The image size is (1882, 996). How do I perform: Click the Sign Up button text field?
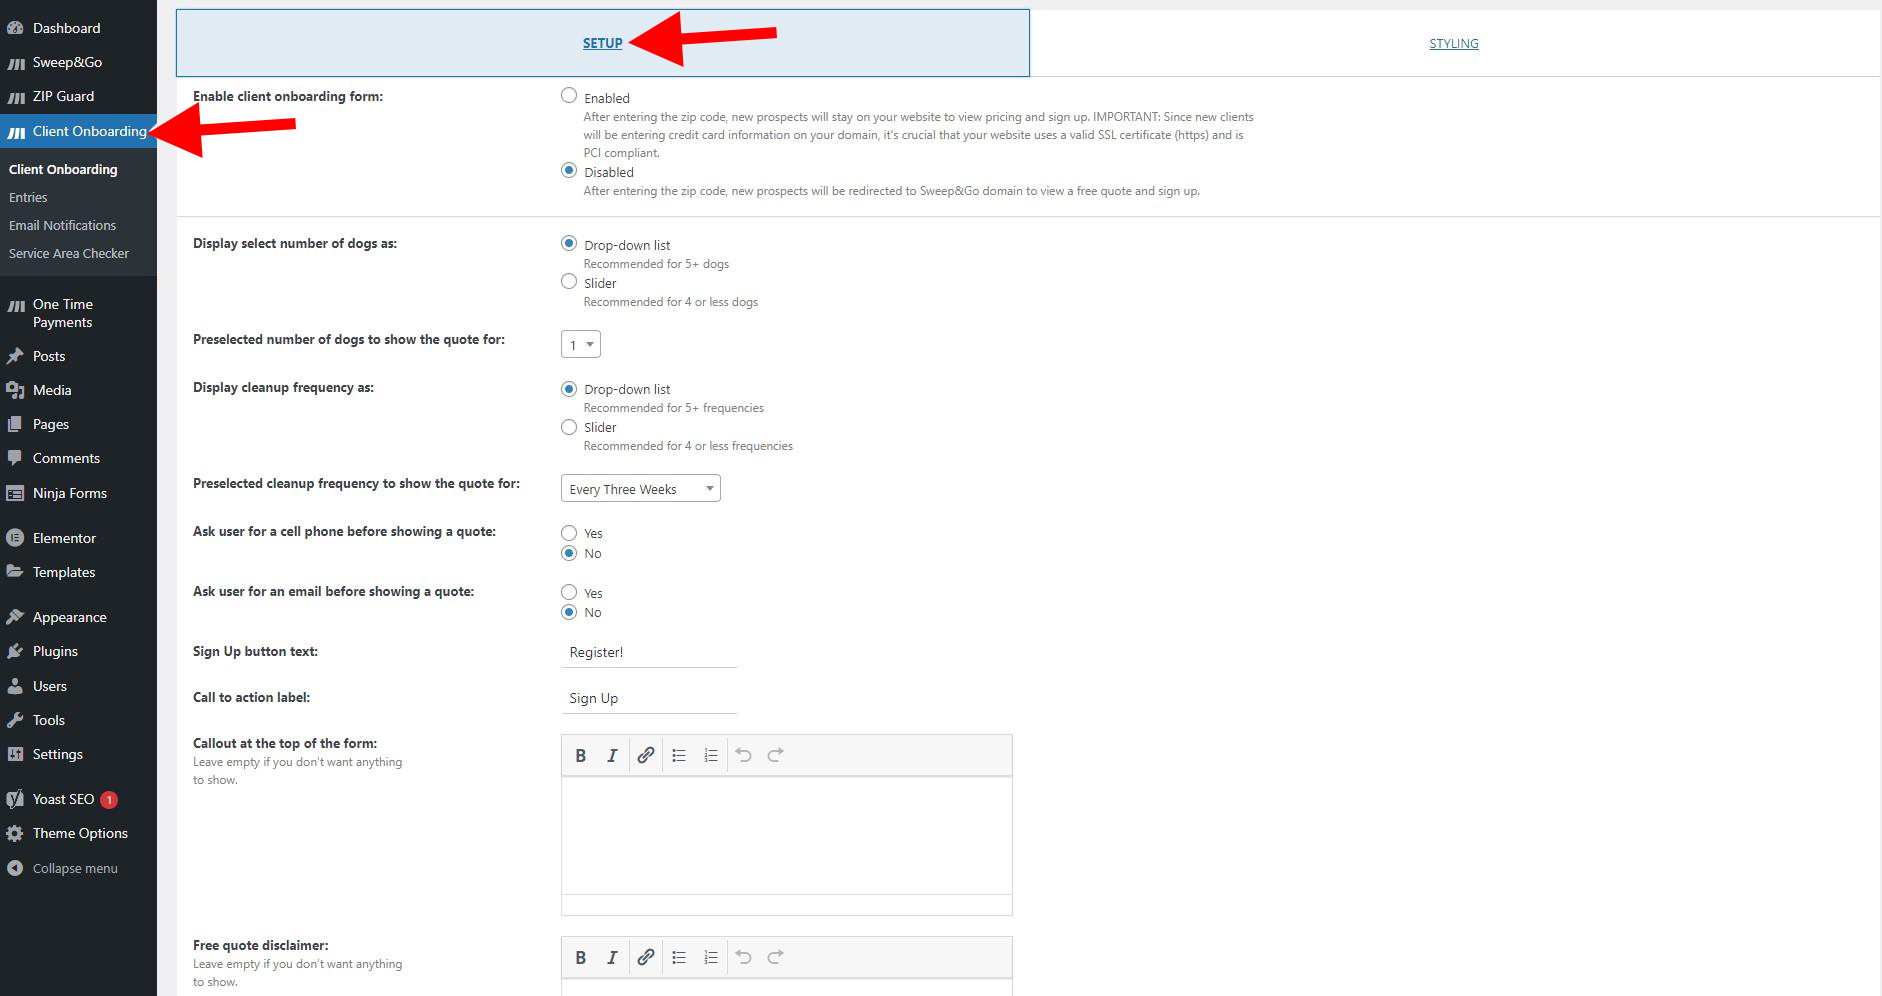coord(648,652)
